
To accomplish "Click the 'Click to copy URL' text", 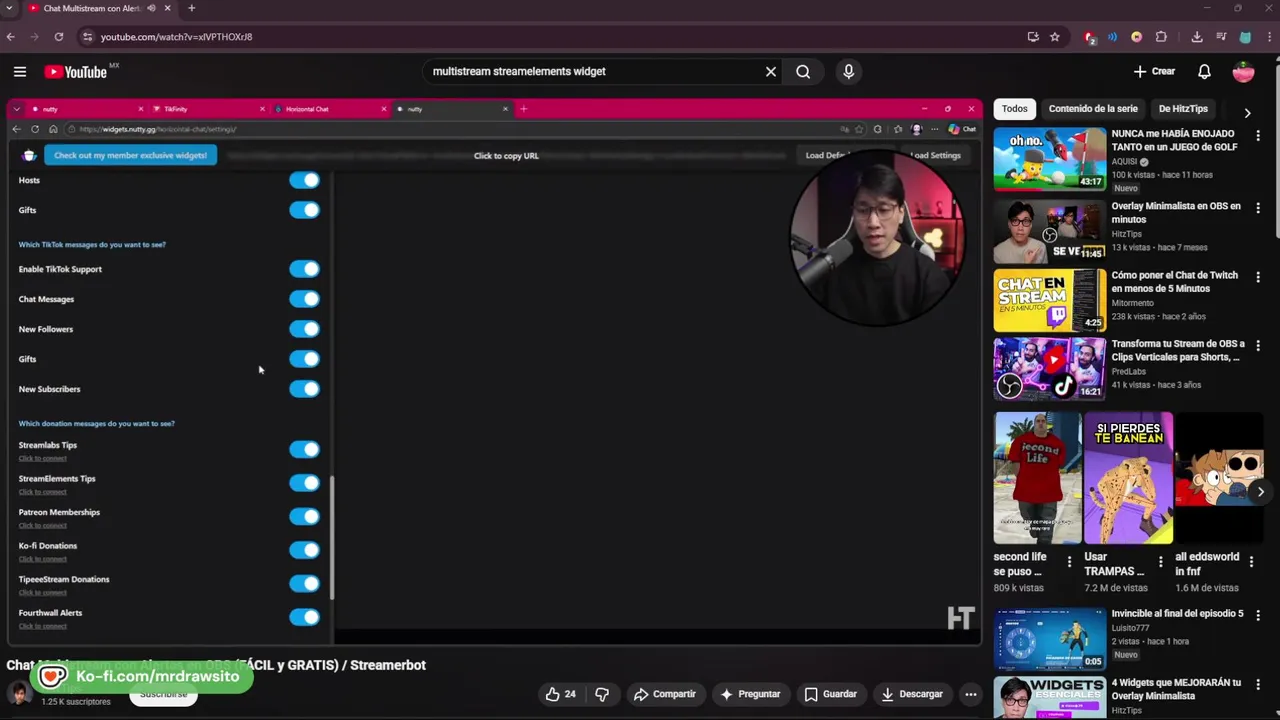I will tap(506, 156).
